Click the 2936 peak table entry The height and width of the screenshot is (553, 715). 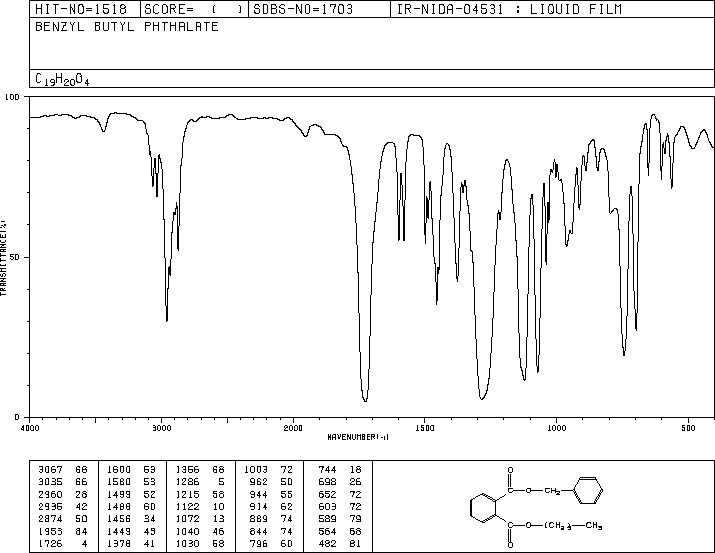pyautogui.click(x=63, y=506)
